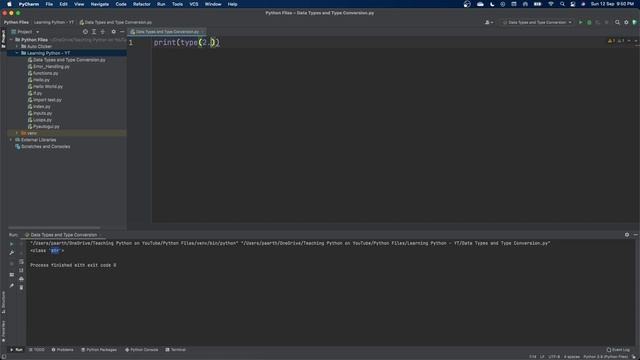Select Pyautogui.py file
The image size is (640, 360).
pyautogui.click(x=43, y=127)
